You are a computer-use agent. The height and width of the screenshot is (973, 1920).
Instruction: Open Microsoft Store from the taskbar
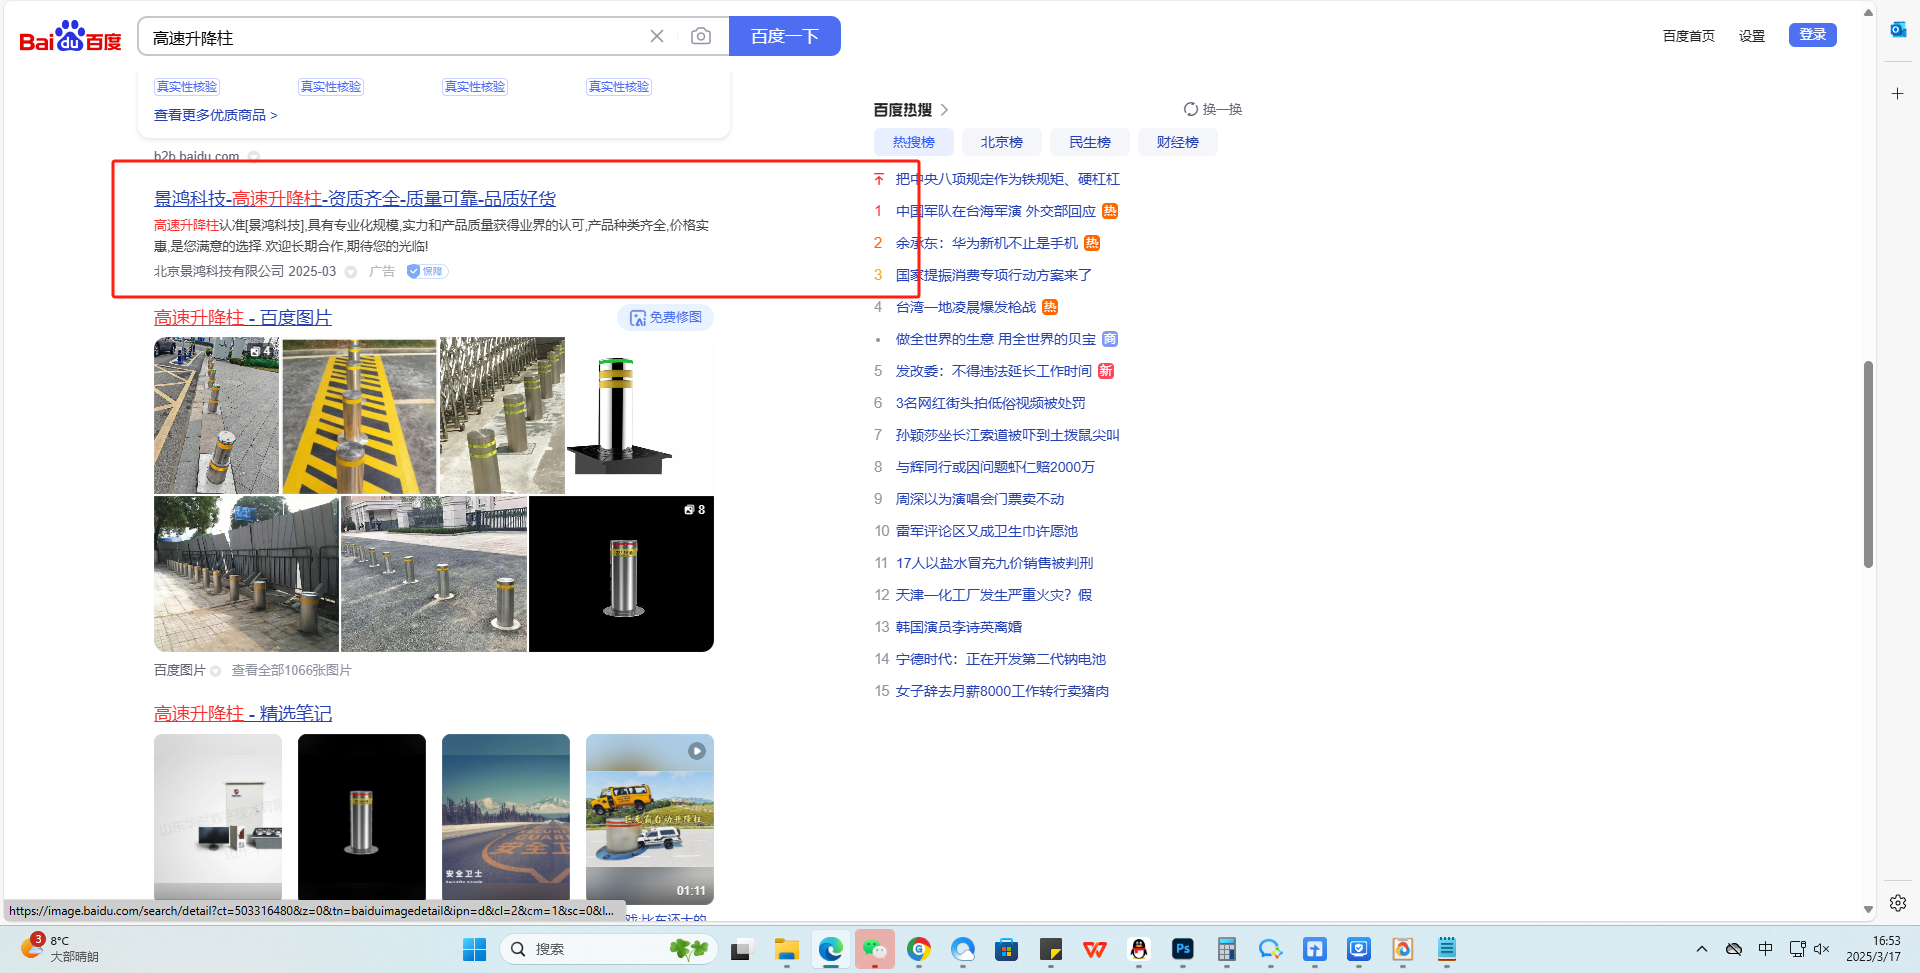click(x=1007, y=949)
